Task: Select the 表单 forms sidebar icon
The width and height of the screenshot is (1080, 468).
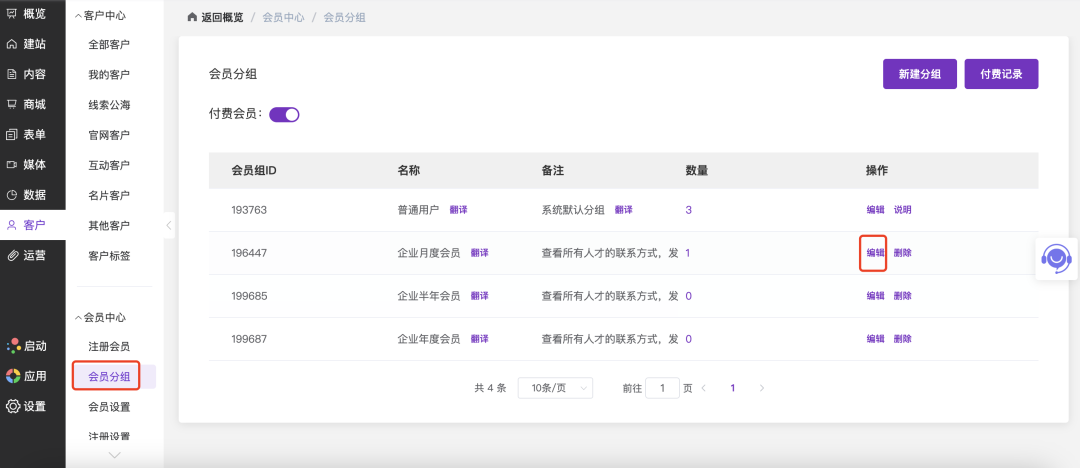Action: tap(12, 134)
